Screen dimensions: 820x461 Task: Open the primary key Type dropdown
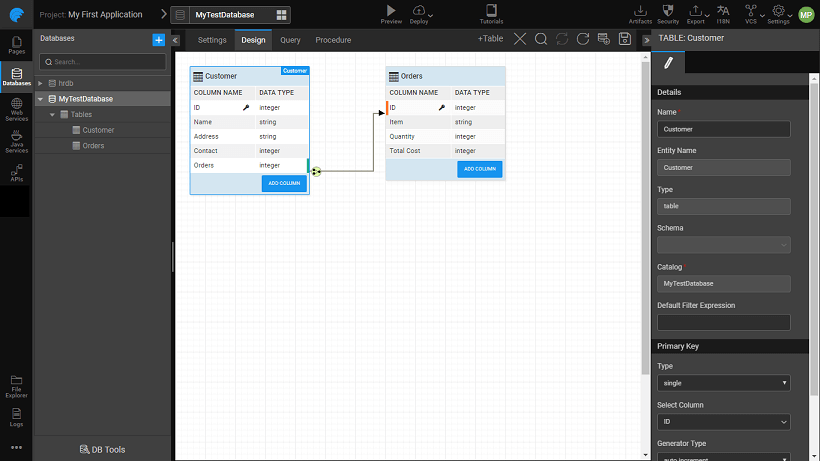(x=724, y=382)
